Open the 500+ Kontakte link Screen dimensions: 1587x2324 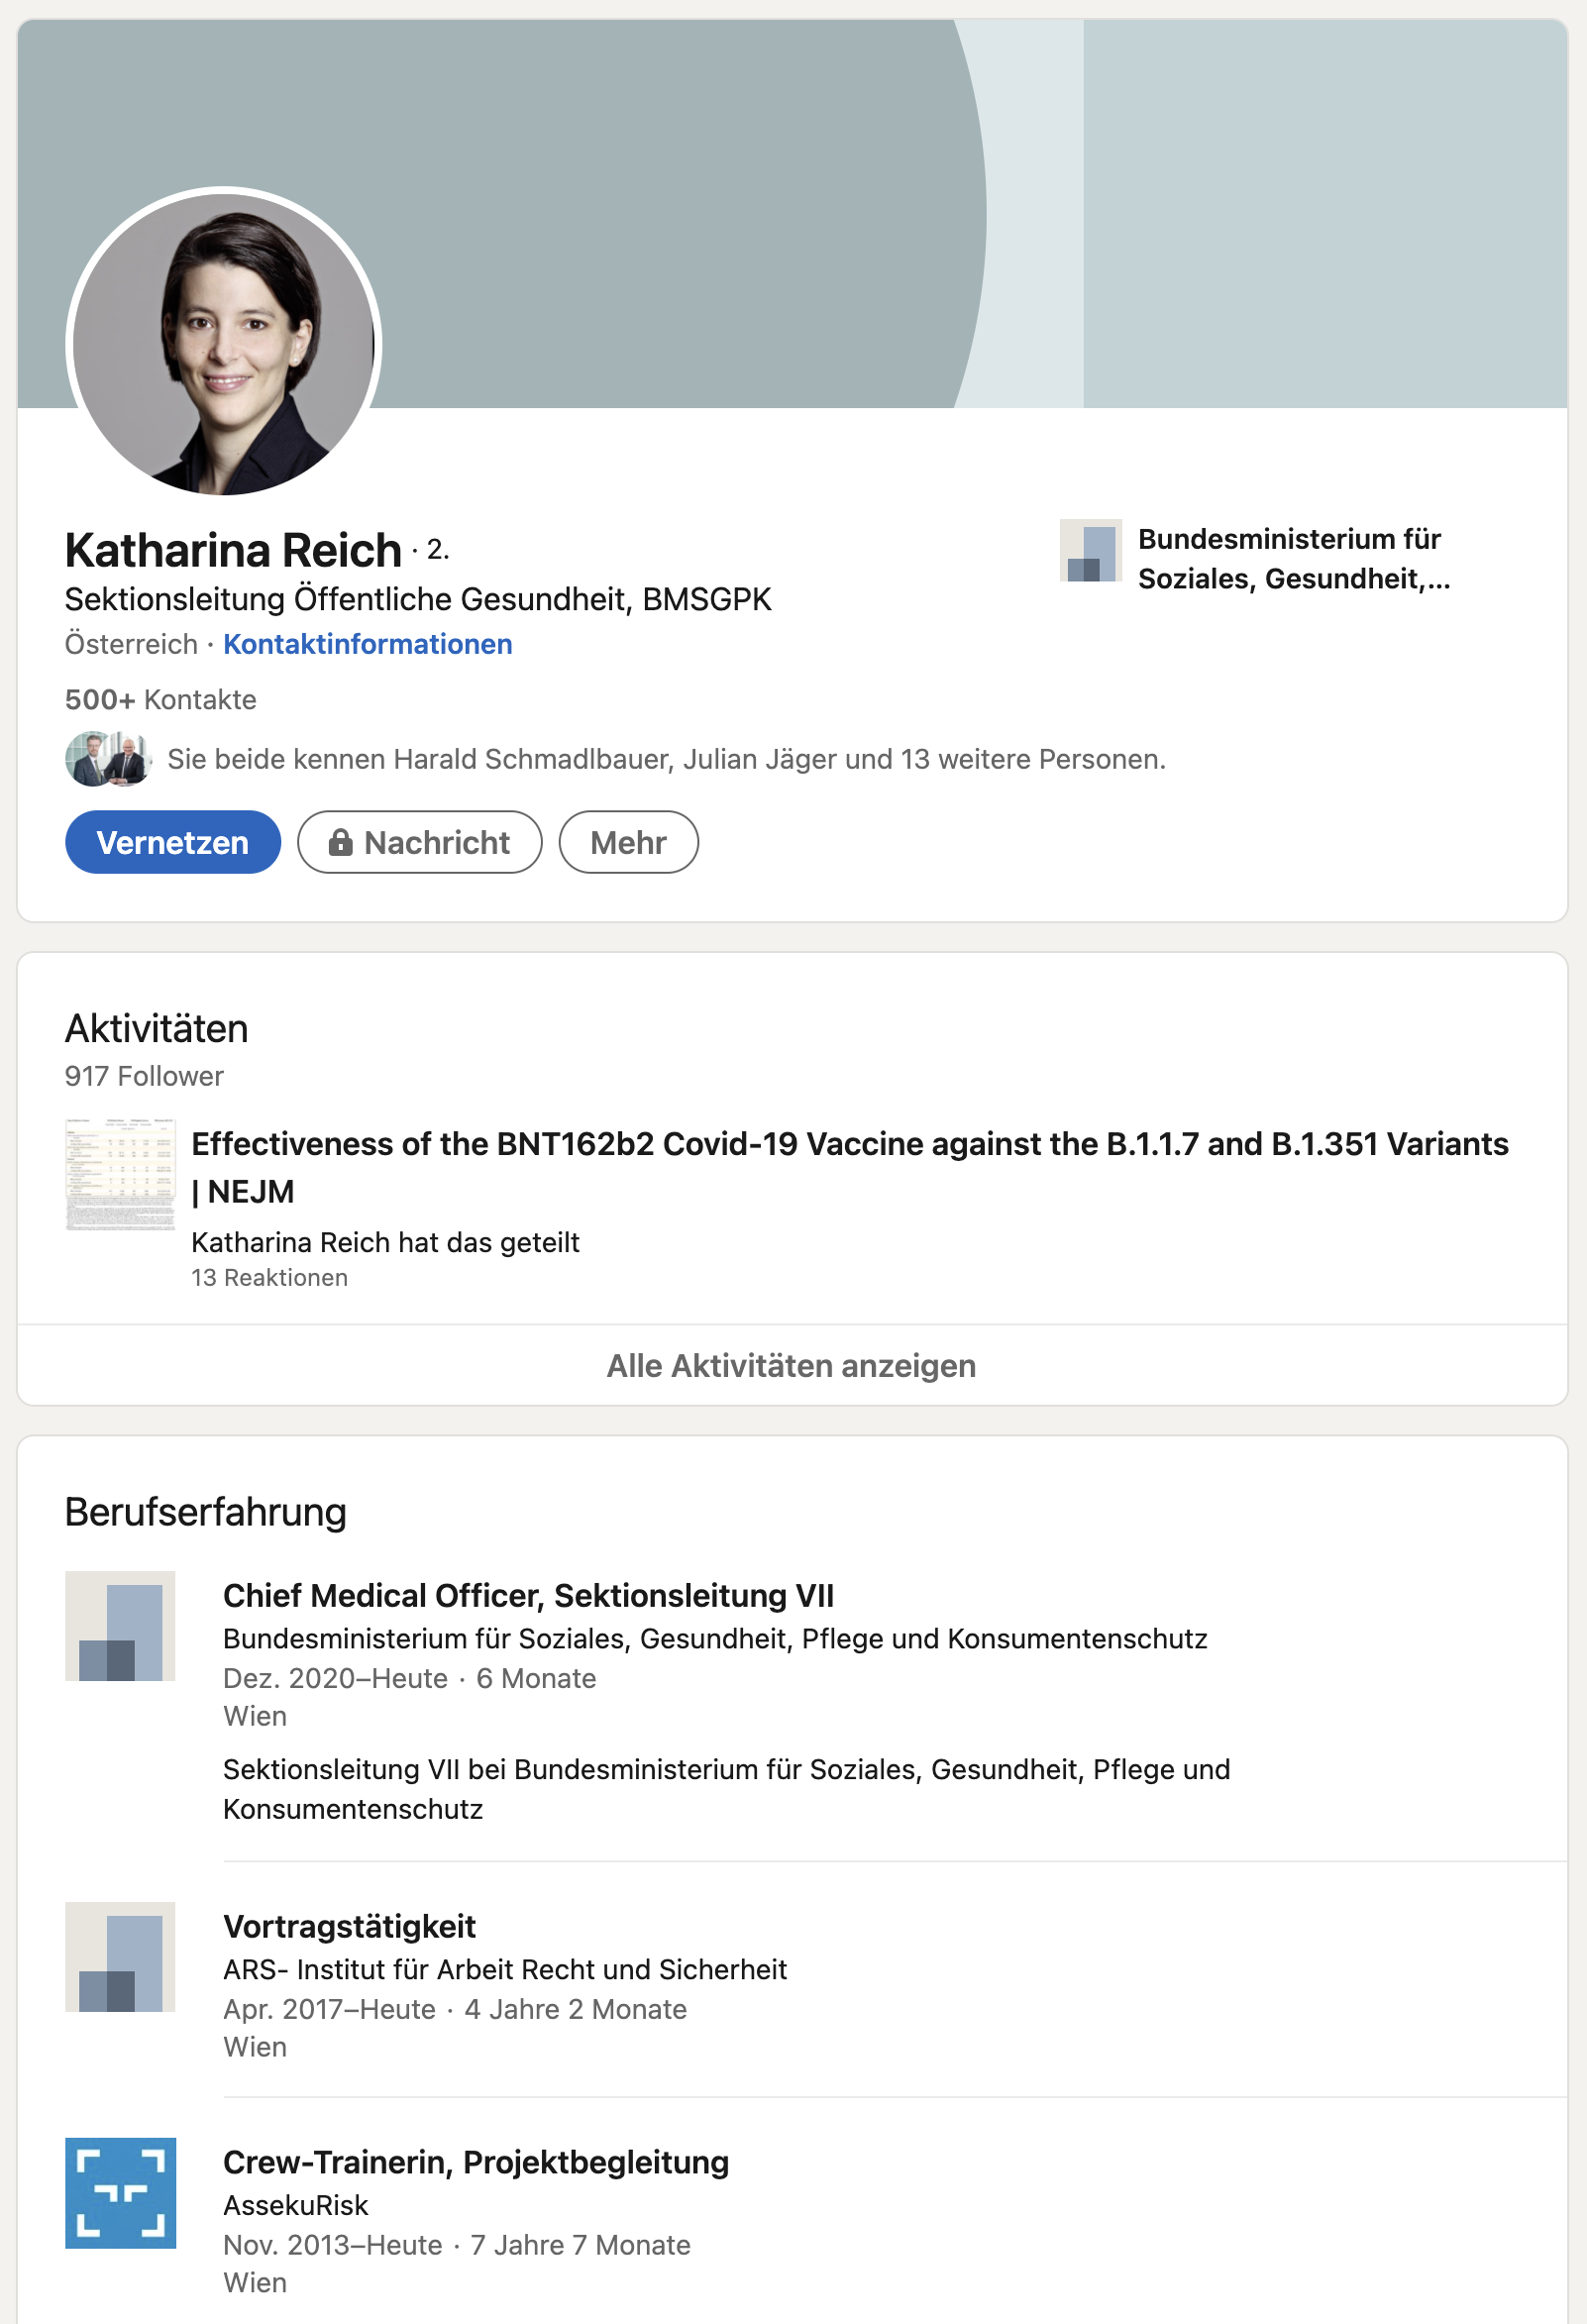[x=161, y=699]
